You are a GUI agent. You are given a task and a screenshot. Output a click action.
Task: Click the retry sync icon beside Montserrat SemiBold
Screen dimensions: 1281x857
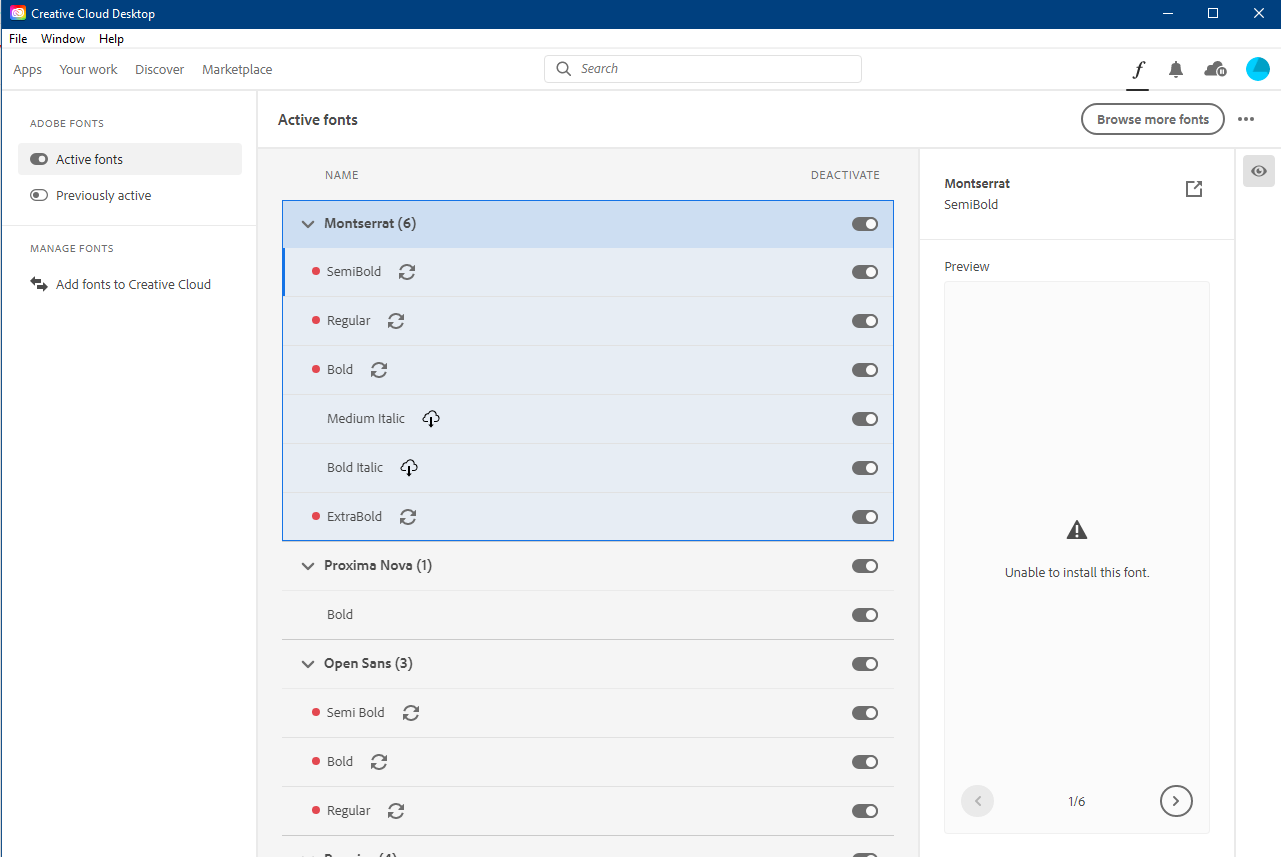click(x=407, y=272)
